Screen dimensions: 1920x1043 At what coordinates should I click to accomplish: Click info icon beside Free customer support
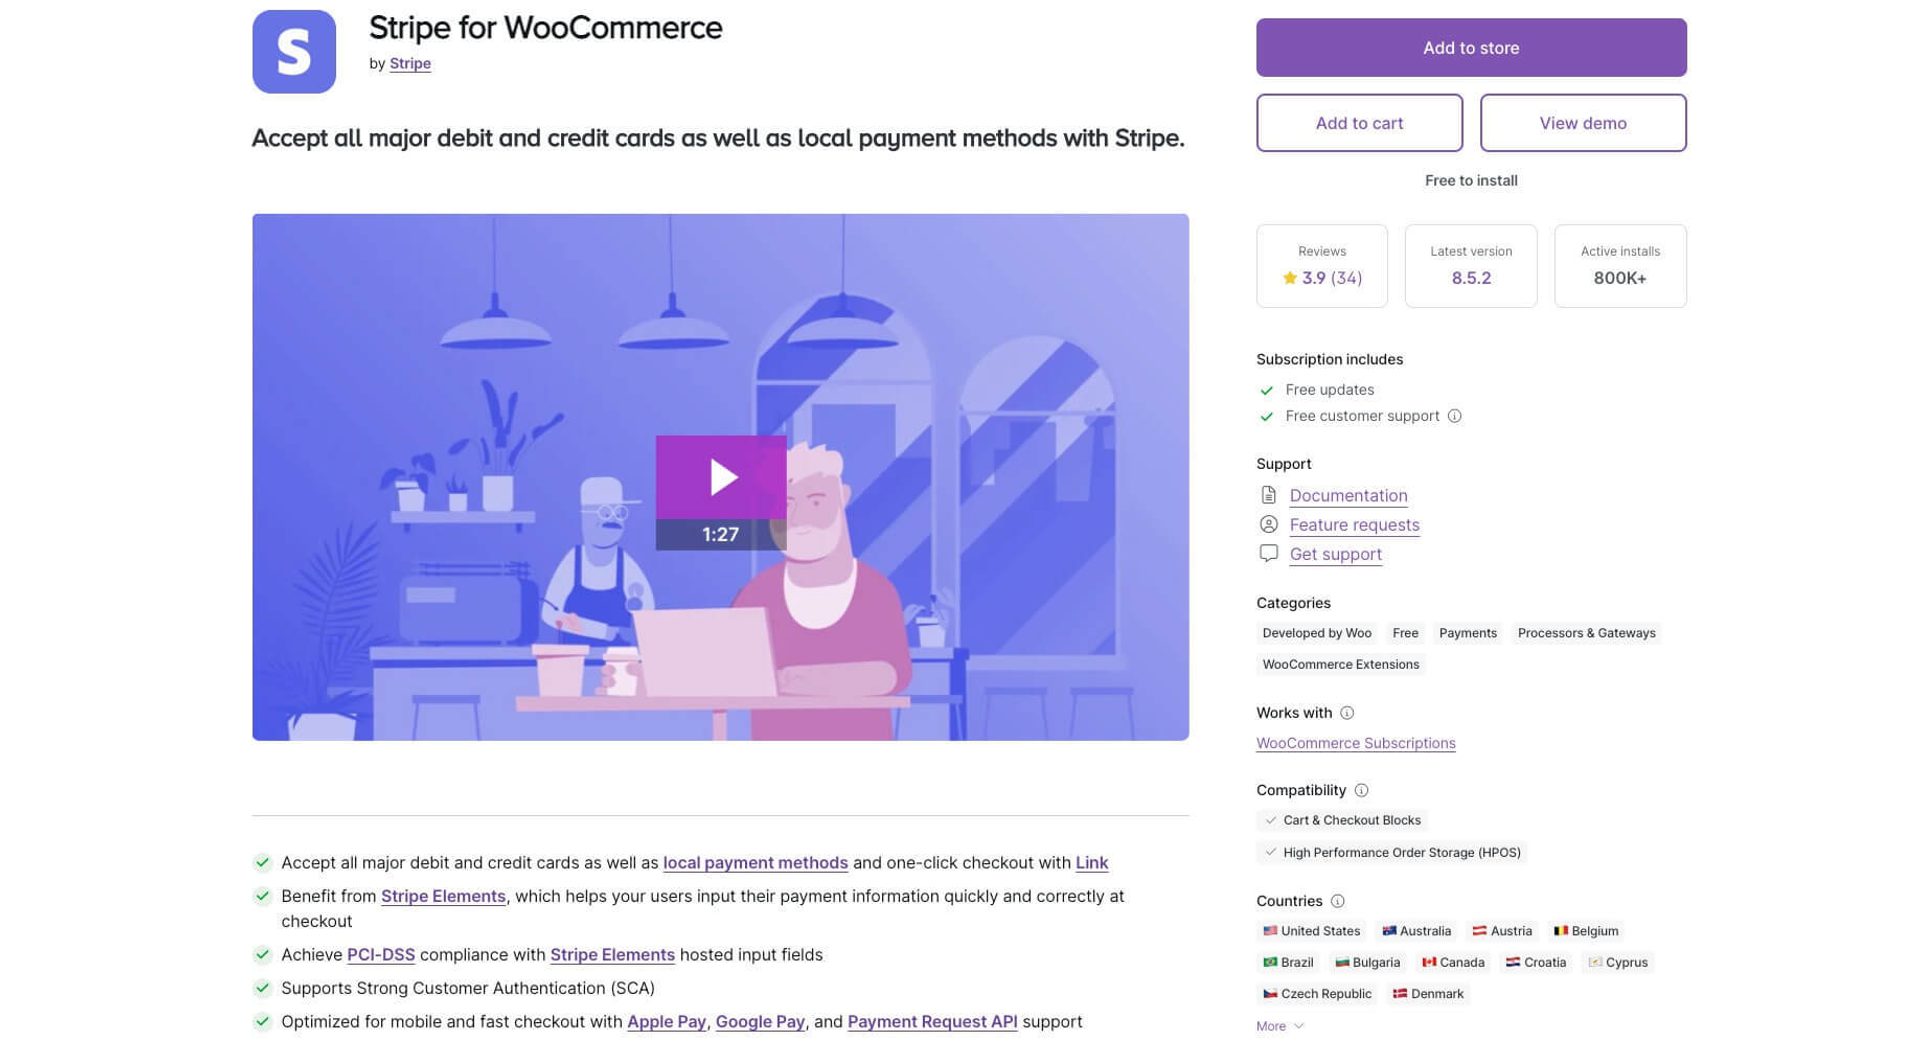click(1455, 416)
